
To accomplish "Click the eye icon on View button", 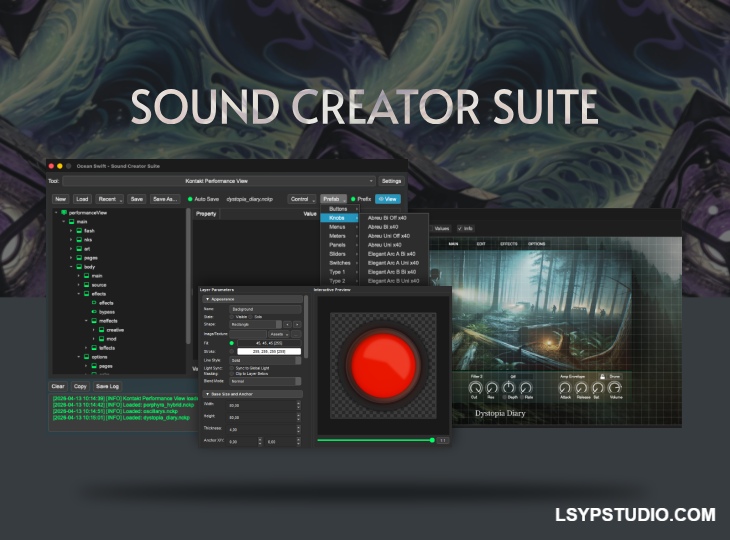I will pos(381,199).
